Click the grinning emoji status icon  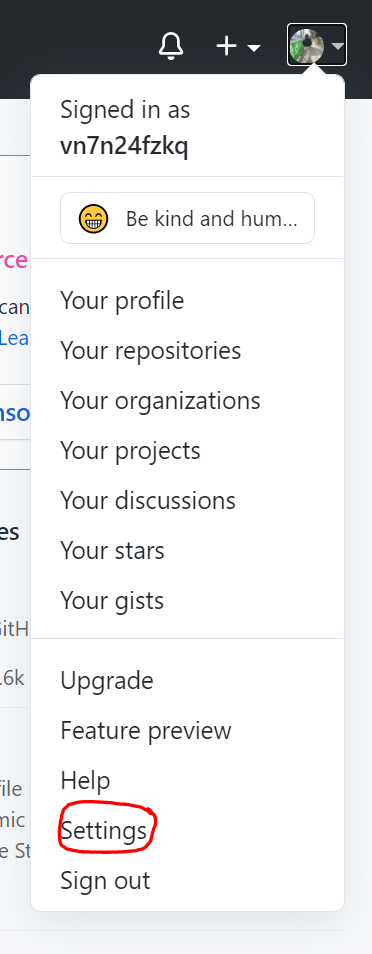[94, 218]
